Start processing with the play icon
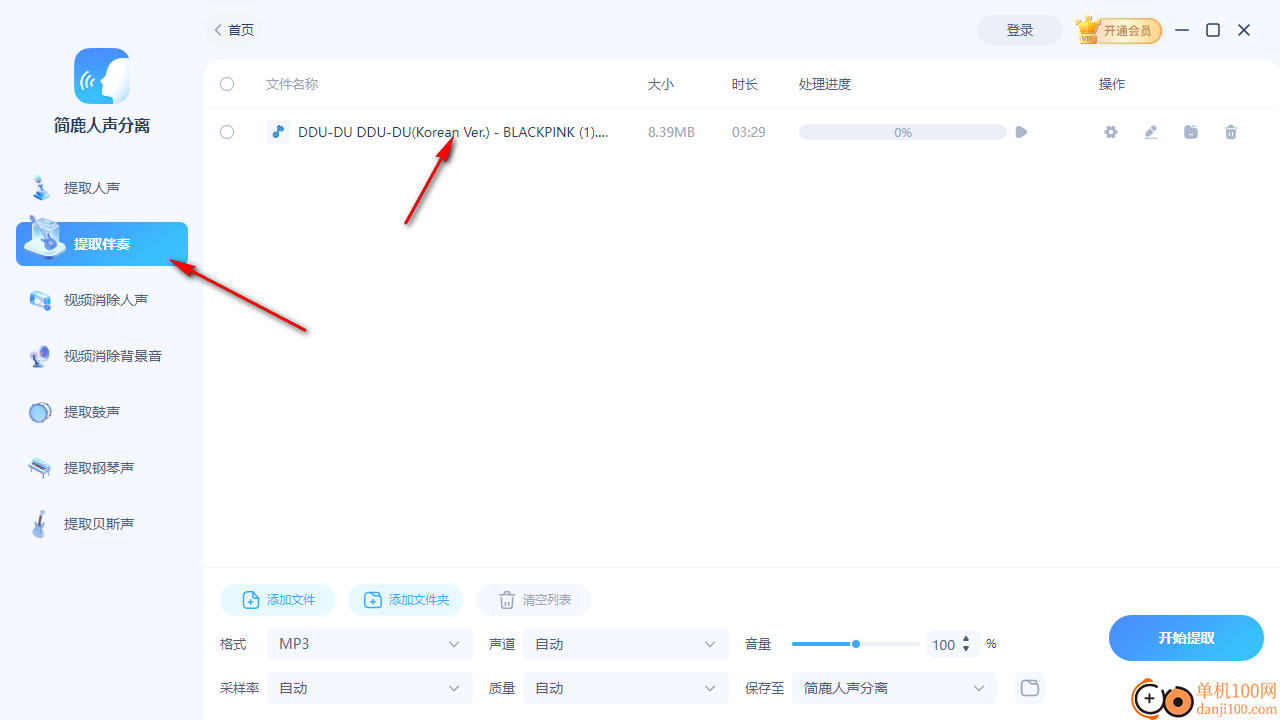Viewport: 1280px width, 720px height. 1021,132
